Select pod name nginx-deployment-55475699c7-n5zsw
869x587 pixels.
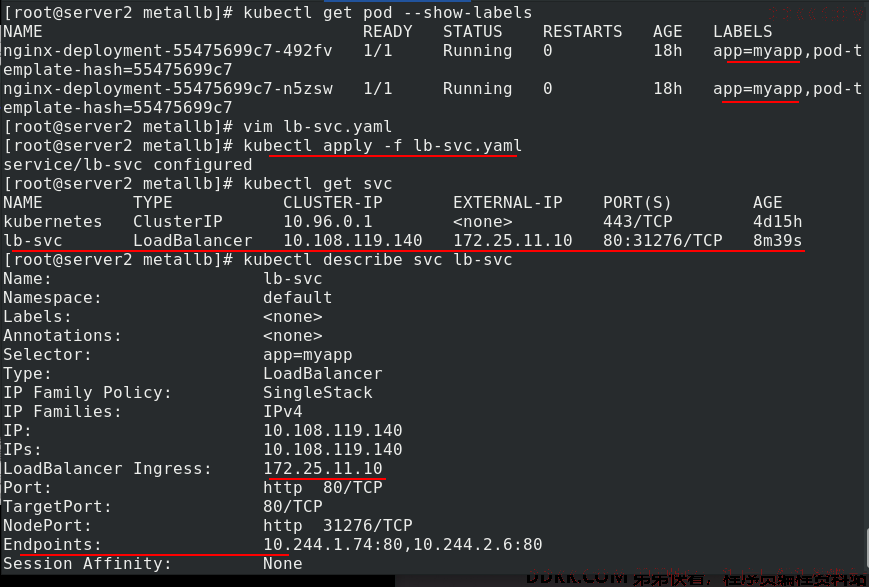click(168, 89)
